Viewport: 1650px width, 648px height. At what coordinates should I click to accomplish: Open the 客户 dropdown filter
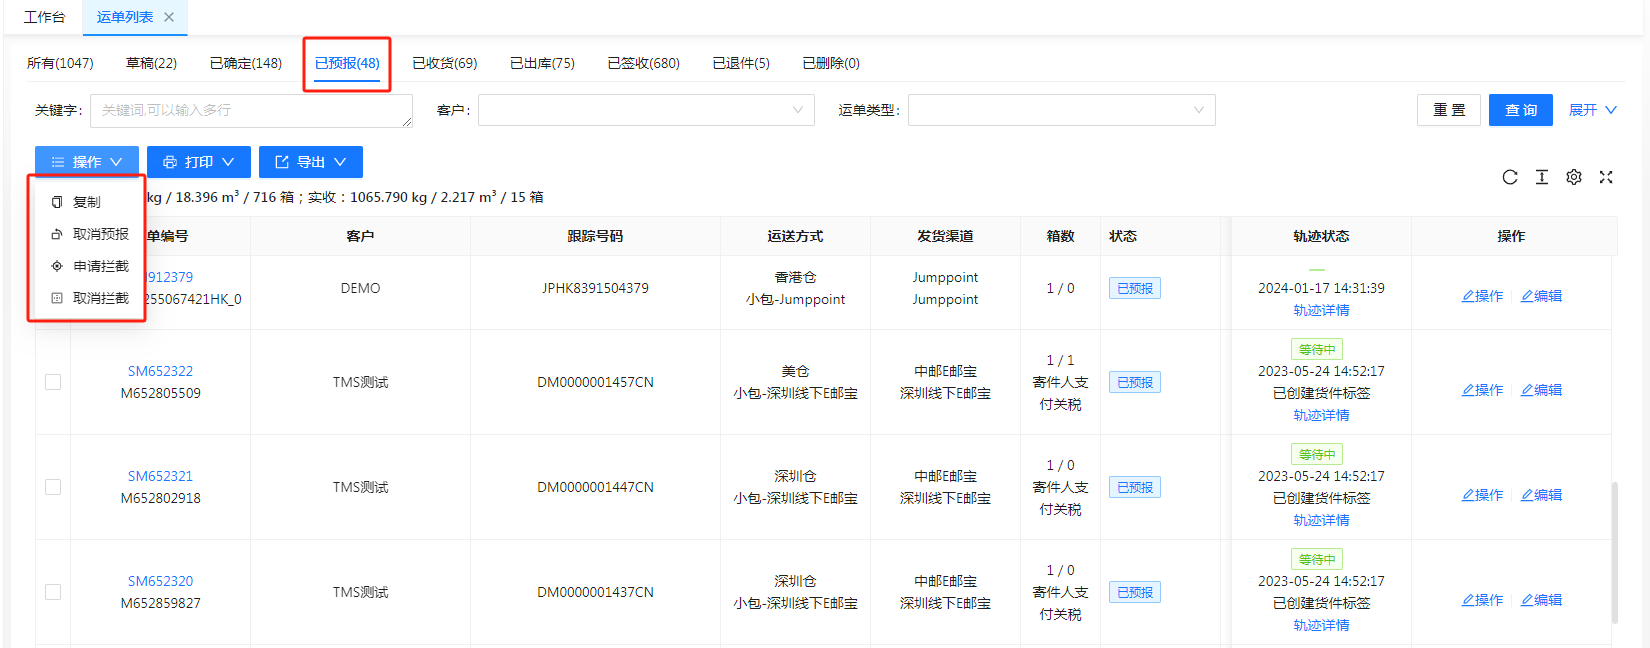point(645,110)
